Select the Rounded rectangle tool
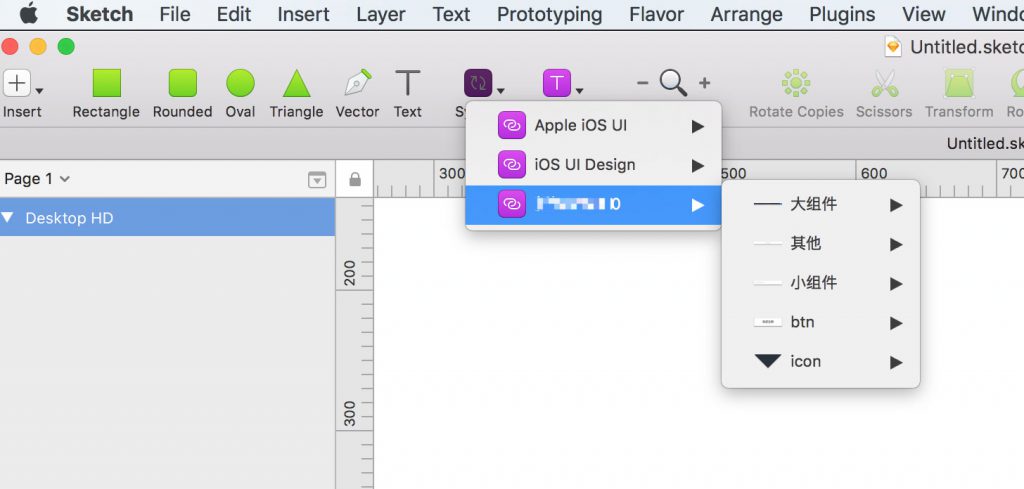Image resolution: width=1024 pixels, height=489 pixels. pyautogui.click(x=182, y=84)
